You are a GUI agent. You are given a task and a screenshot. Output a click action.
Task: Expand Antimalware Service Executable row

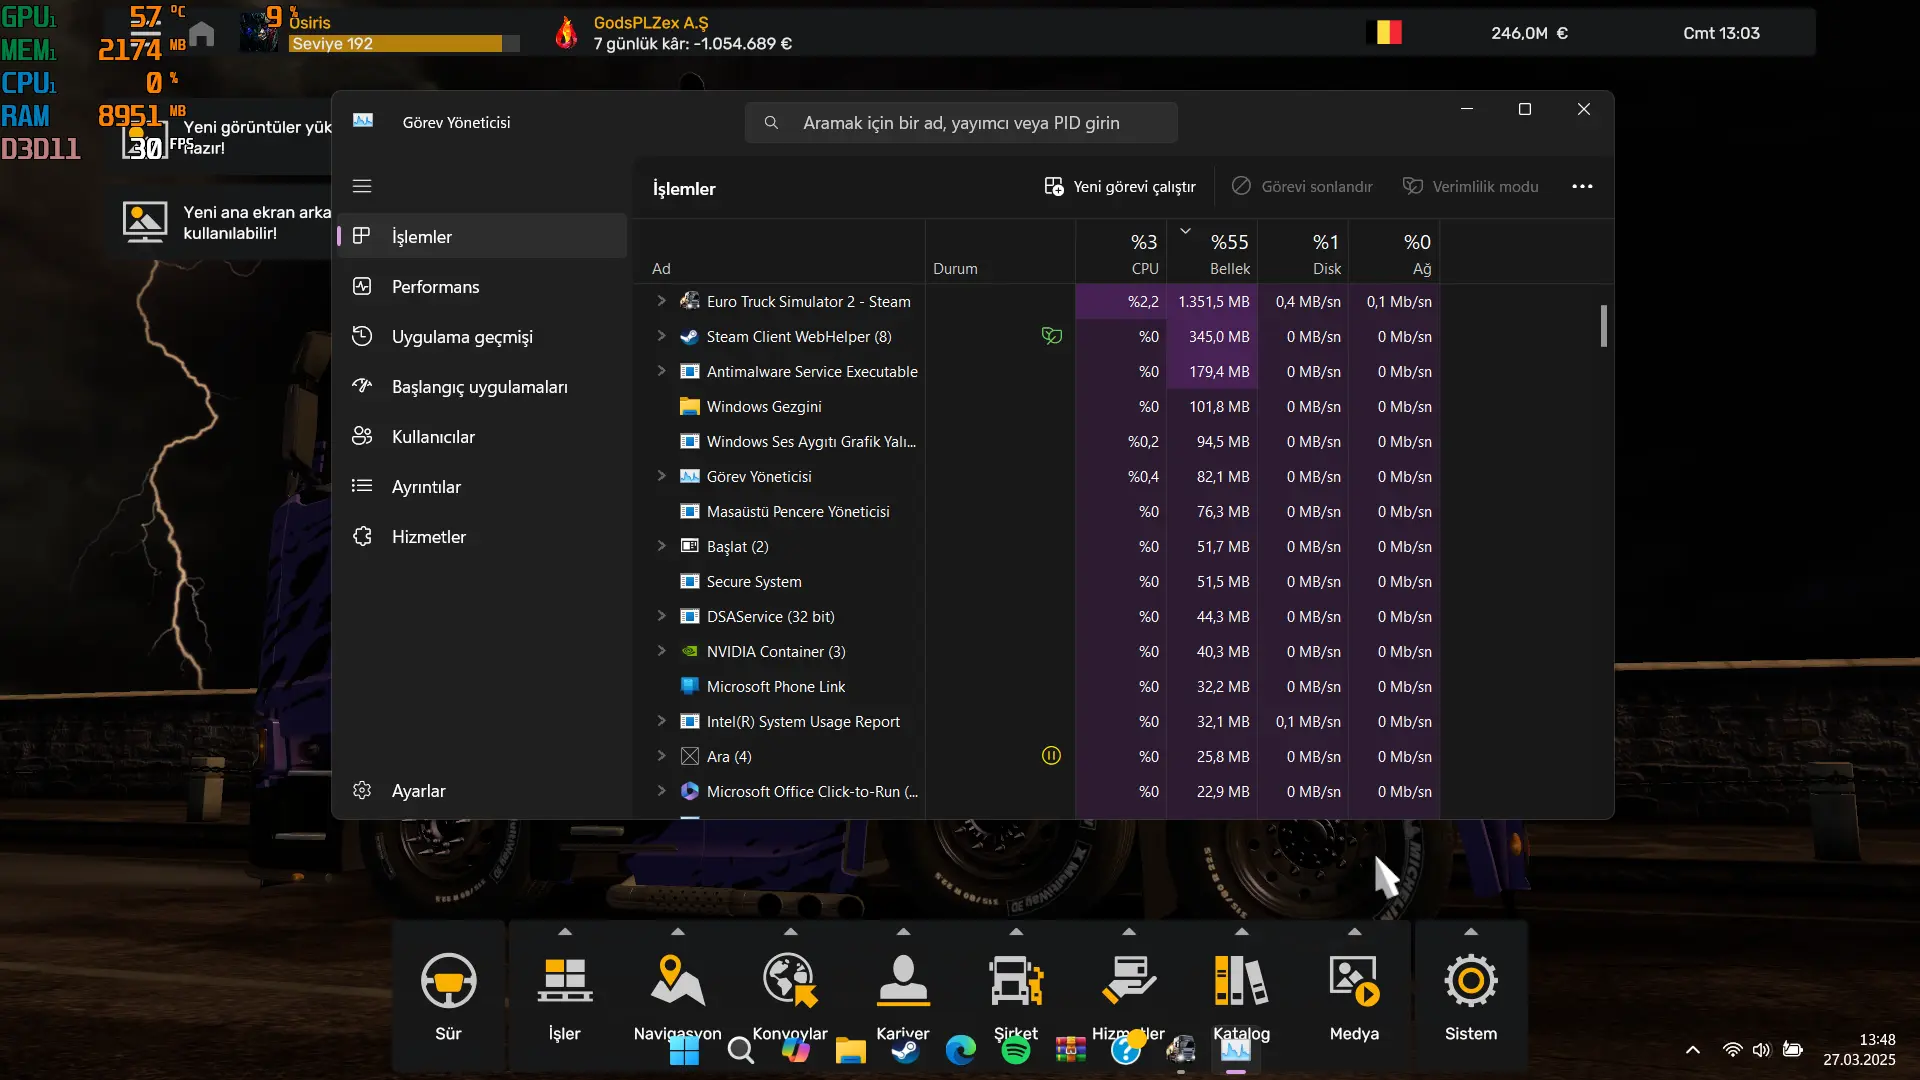661,371
